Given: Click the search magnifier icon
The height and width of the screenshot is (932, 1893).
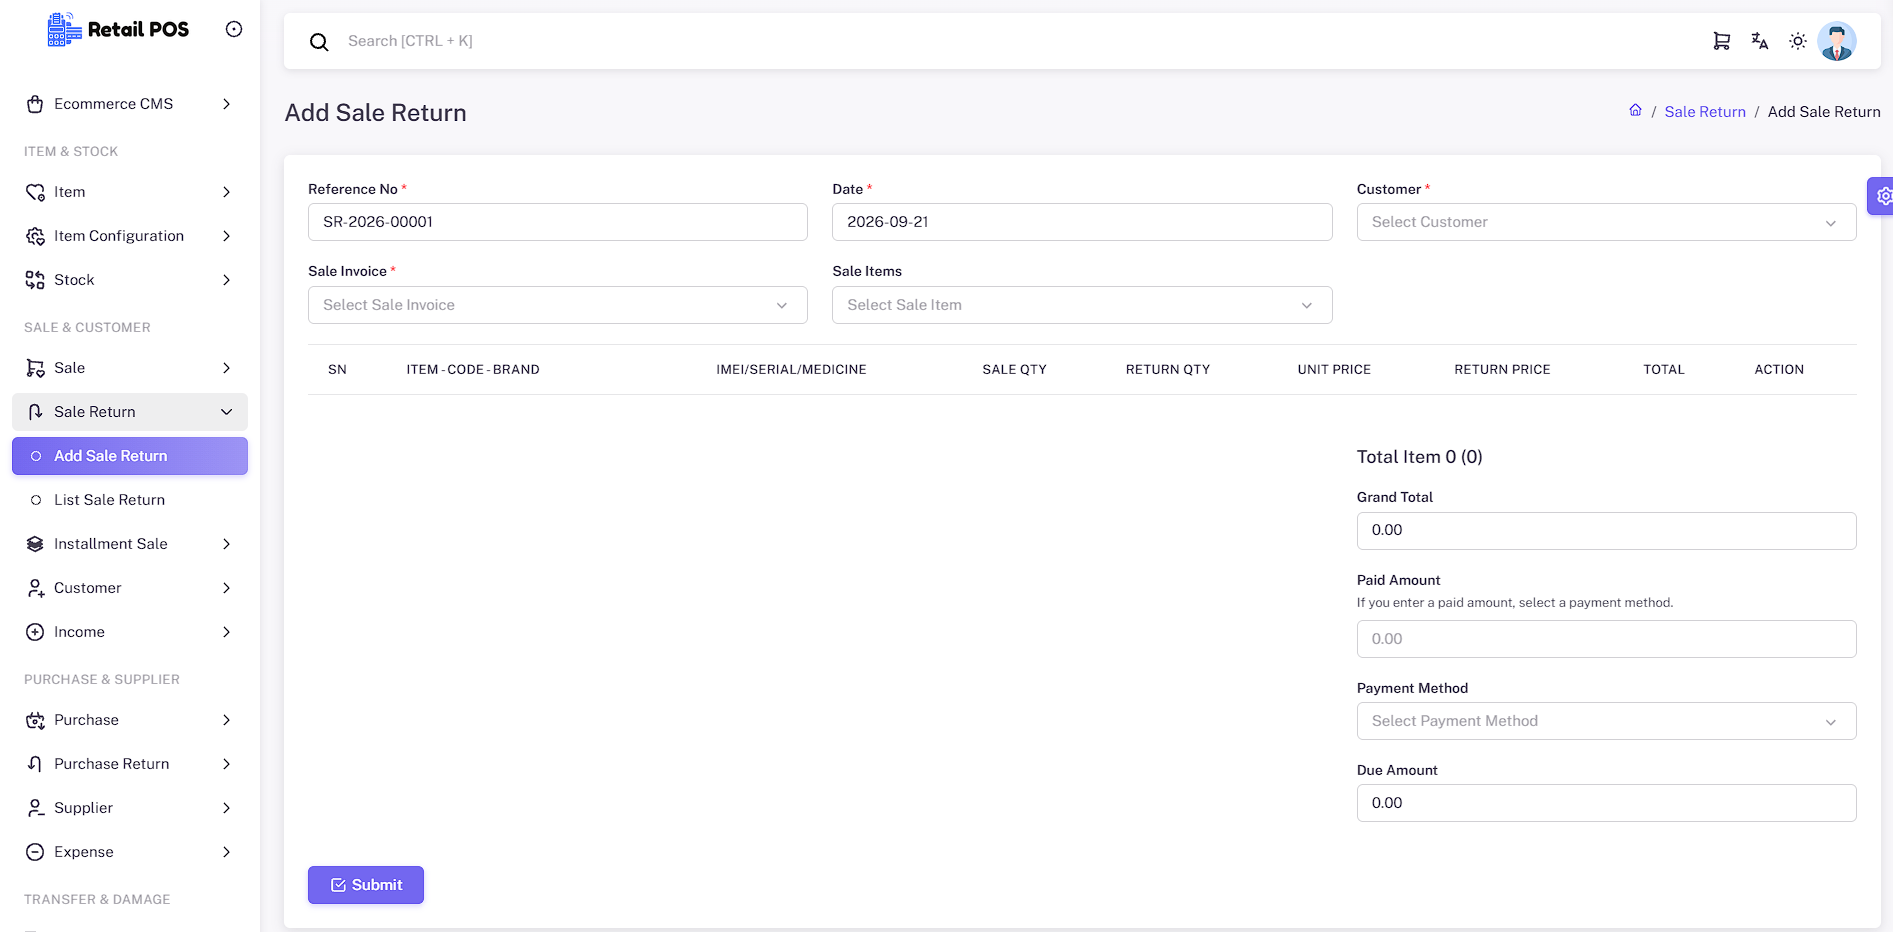Looking at the screenshot, I should point(319,42).
